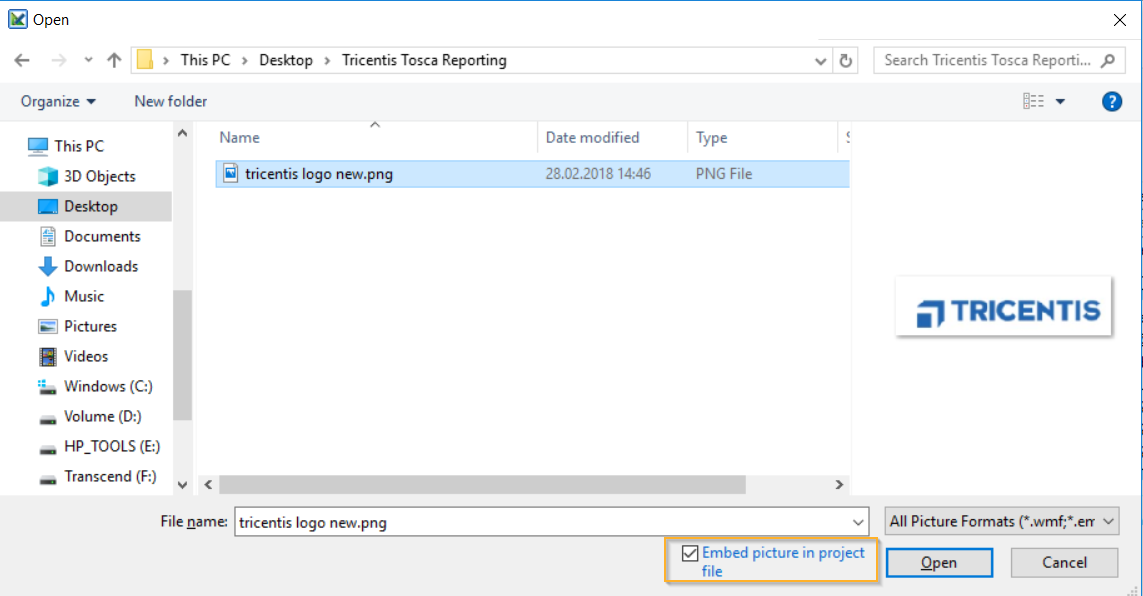
Task: Select This PC in navigation pane
Action: click(x=79, y=146)
